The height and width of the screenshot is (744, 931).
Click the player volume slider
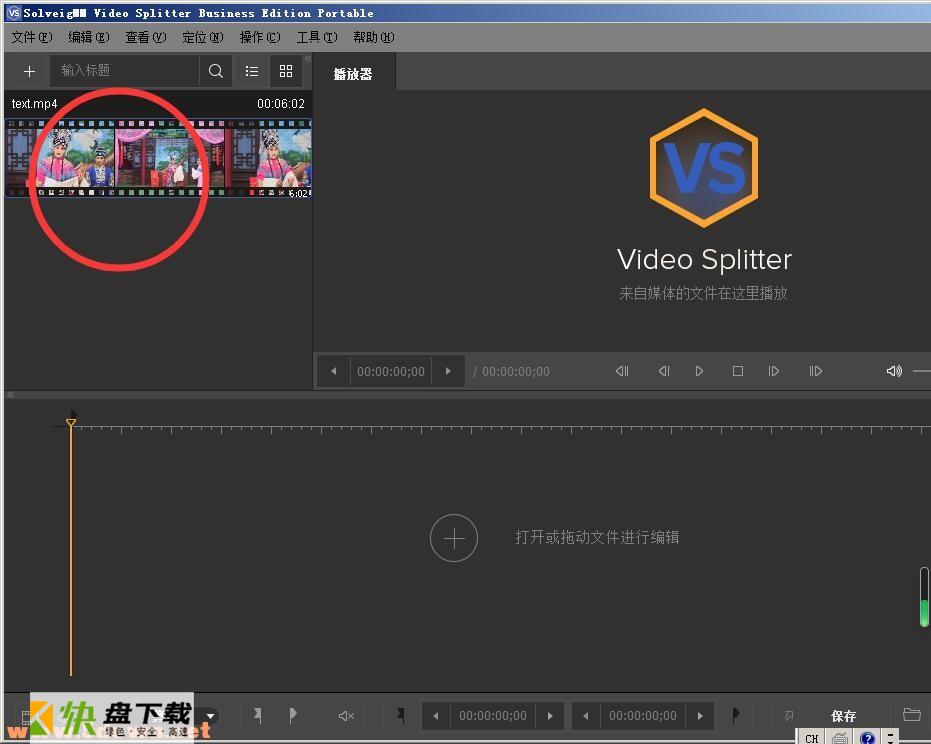point(922,371)
